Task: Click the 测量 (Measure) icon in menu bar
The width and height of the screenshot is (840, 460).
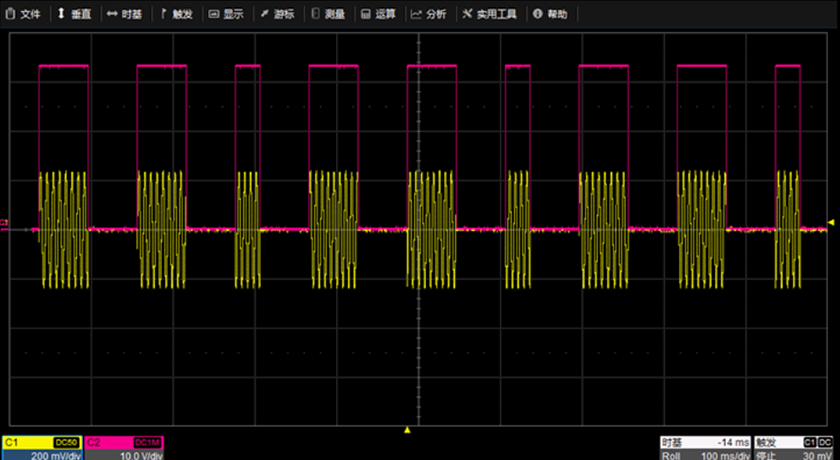Action: [x=316, y=15]
